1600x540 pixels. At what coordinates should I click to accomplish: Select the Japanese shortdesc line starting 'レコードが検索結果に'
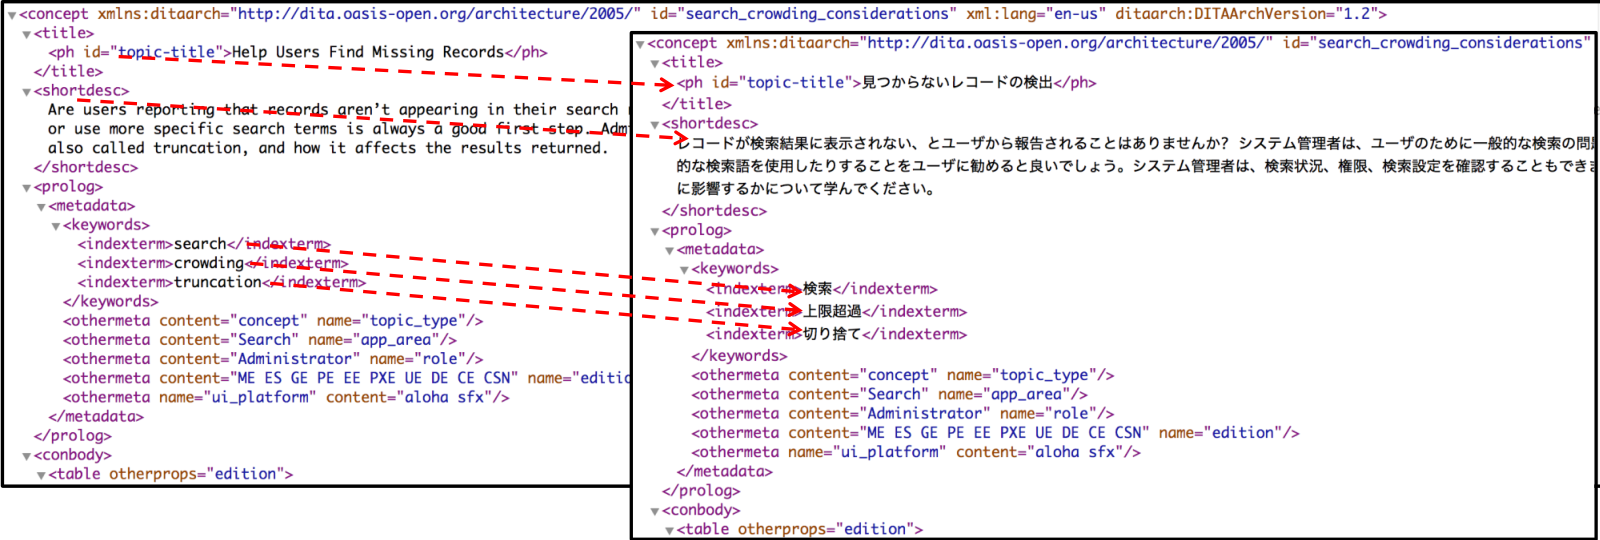tap(1136, 144)
